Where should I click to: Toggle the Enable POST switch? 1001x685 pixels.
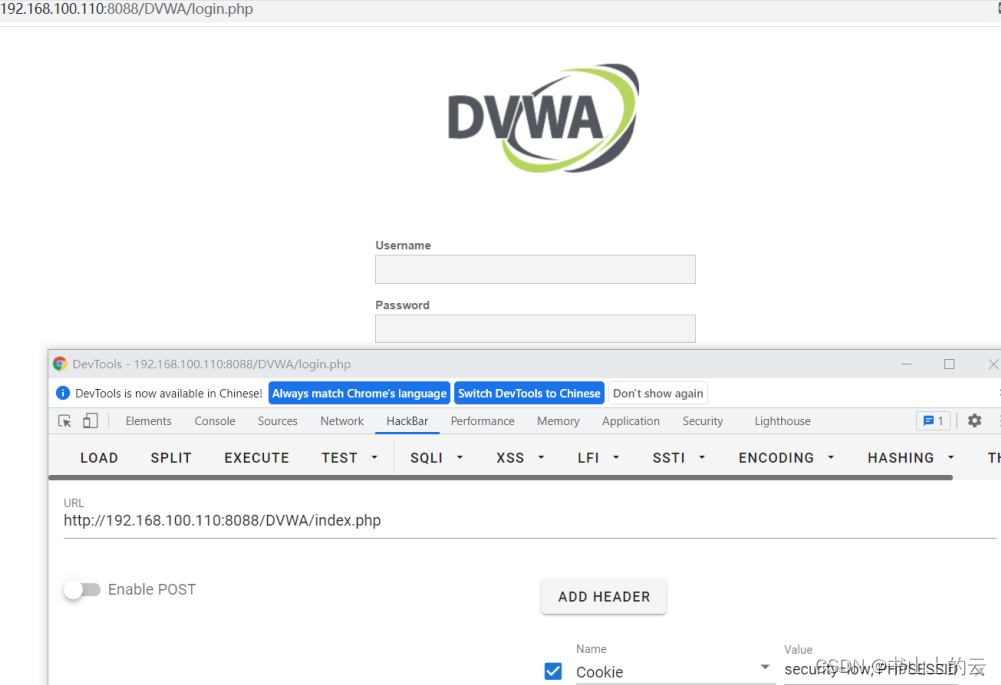coord(82,589)
